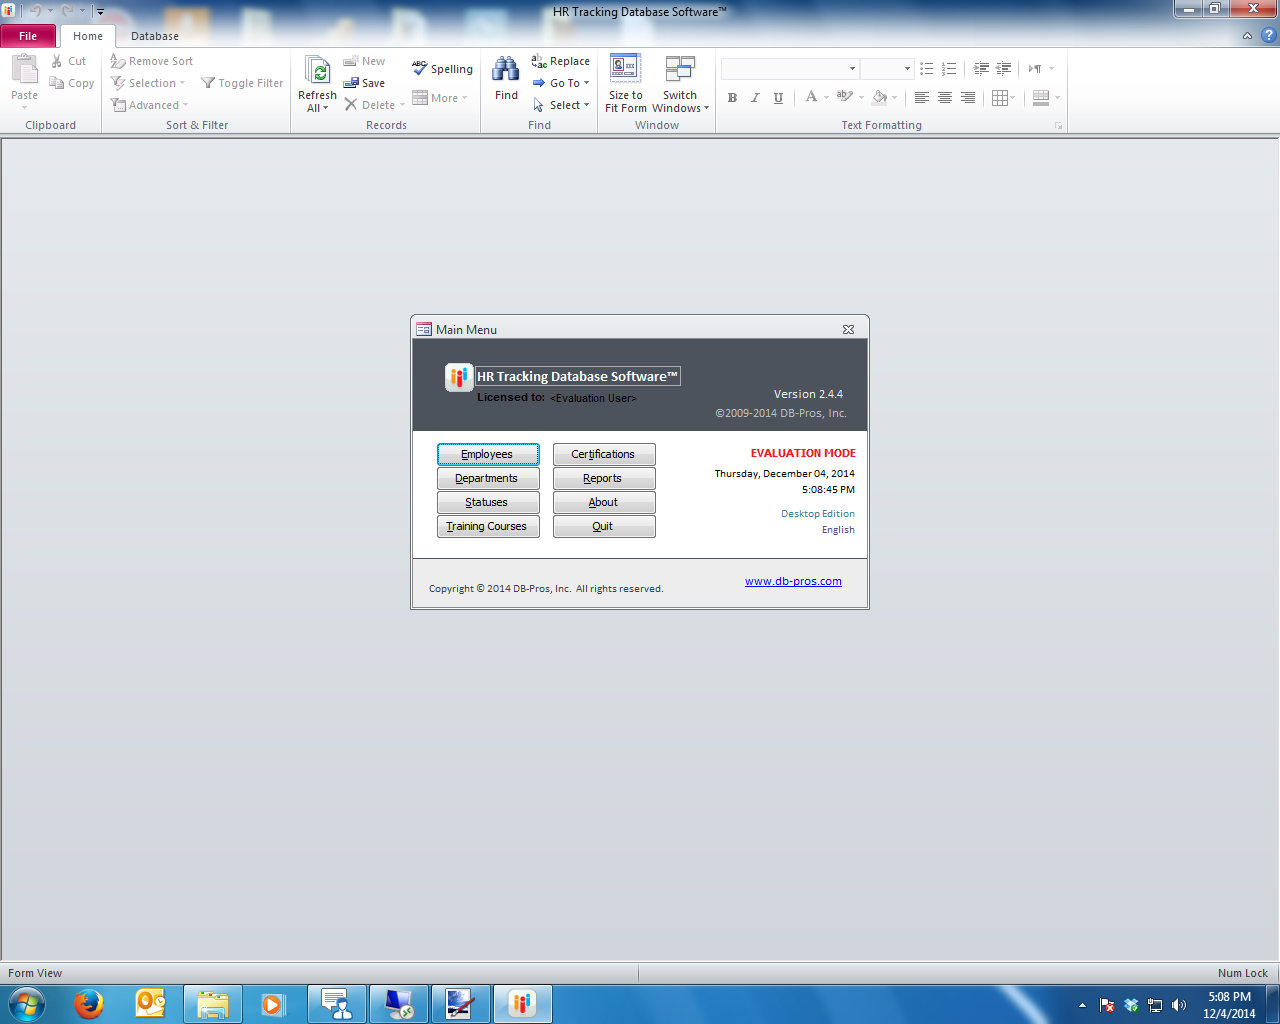Click the Replace icon
Image resolution: width=1280 pixels, height=1024 pixels.
[539, 61]
